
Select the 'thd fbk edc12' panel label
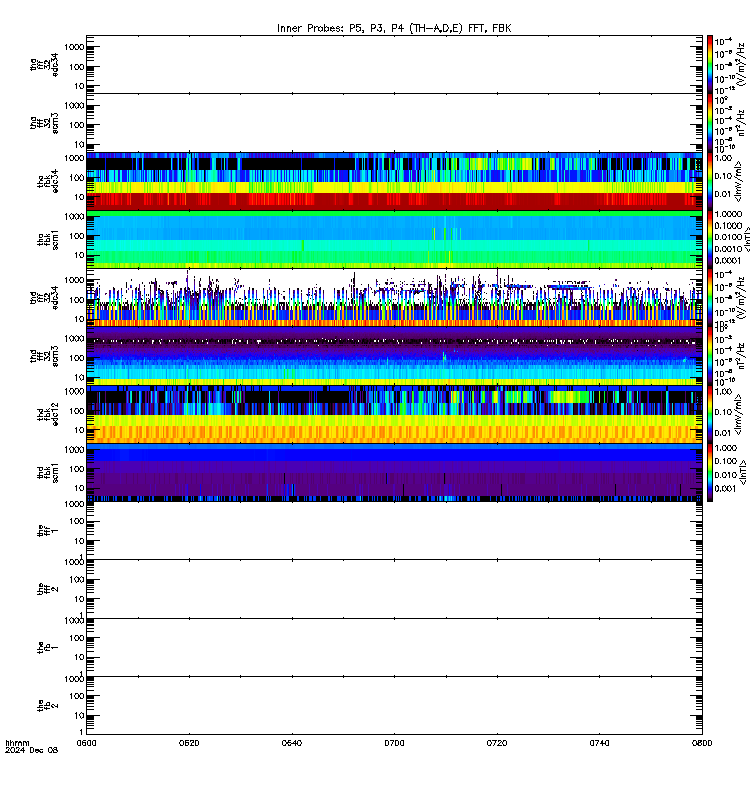pyautogui.click(x=48, y=414)
